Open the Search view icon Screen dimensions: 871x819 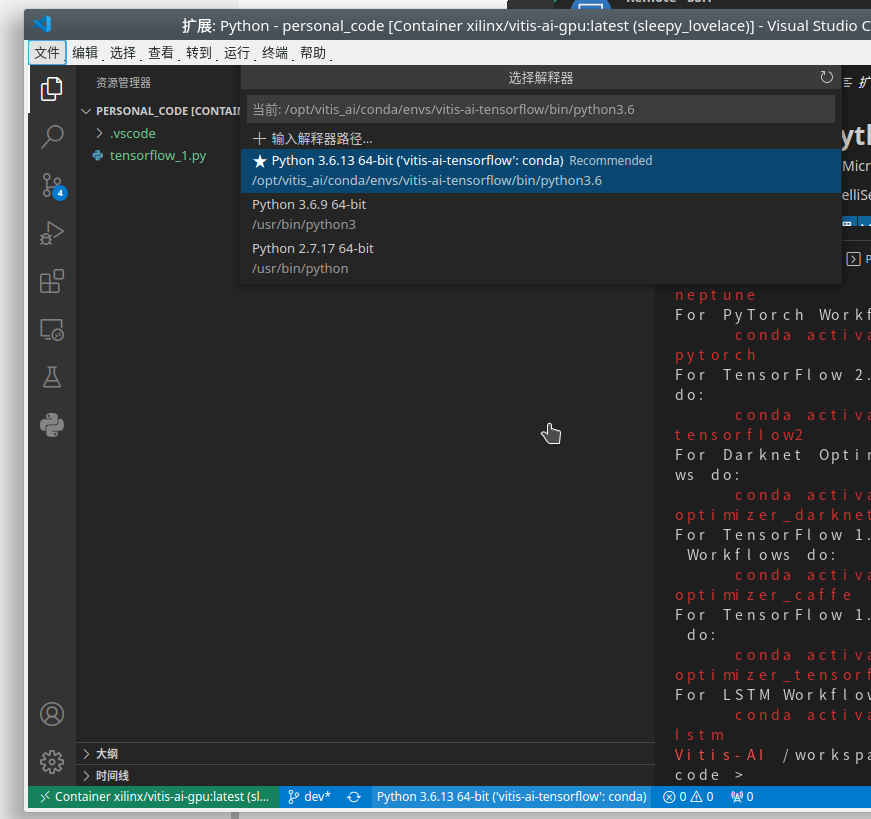click(x=52, y=137)
